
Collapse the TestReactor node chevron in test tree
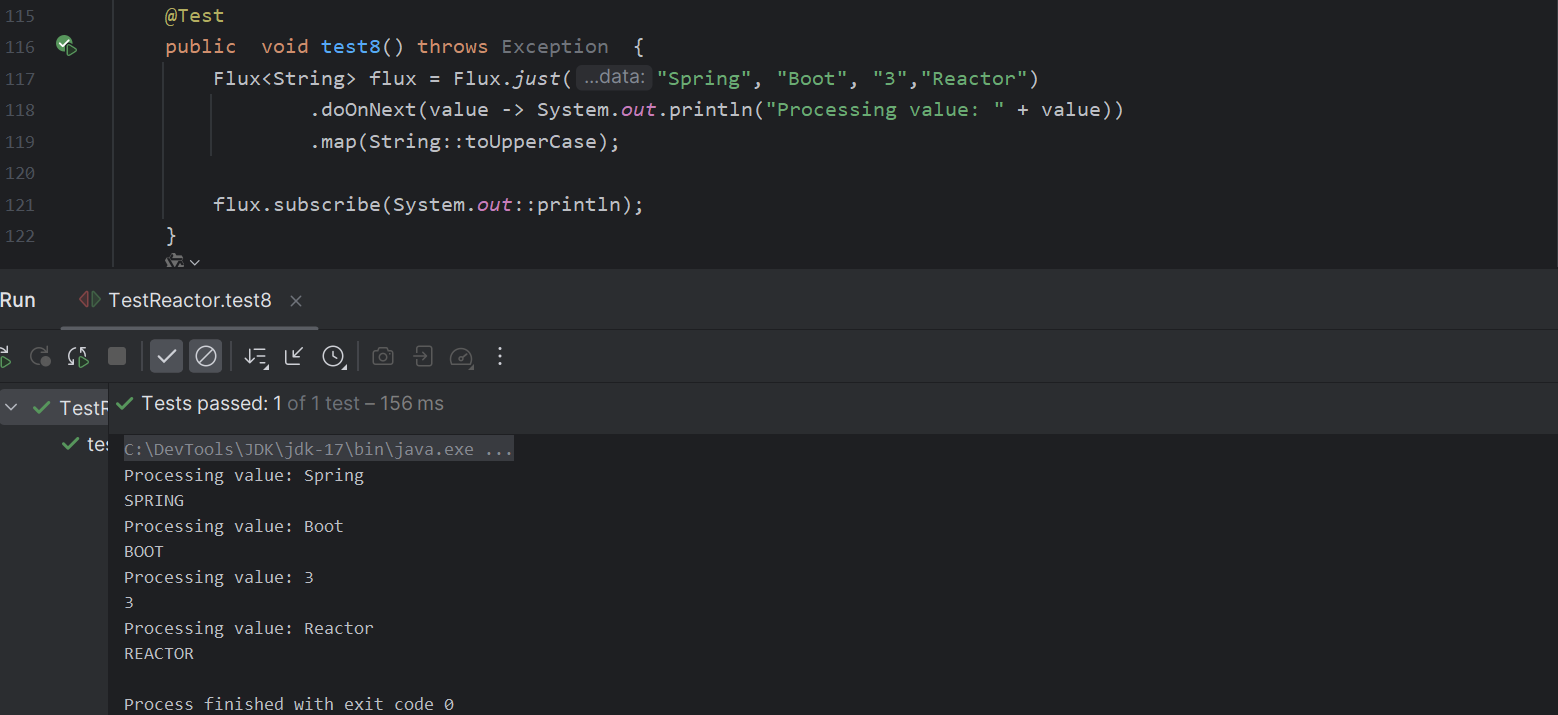(11, 407)
